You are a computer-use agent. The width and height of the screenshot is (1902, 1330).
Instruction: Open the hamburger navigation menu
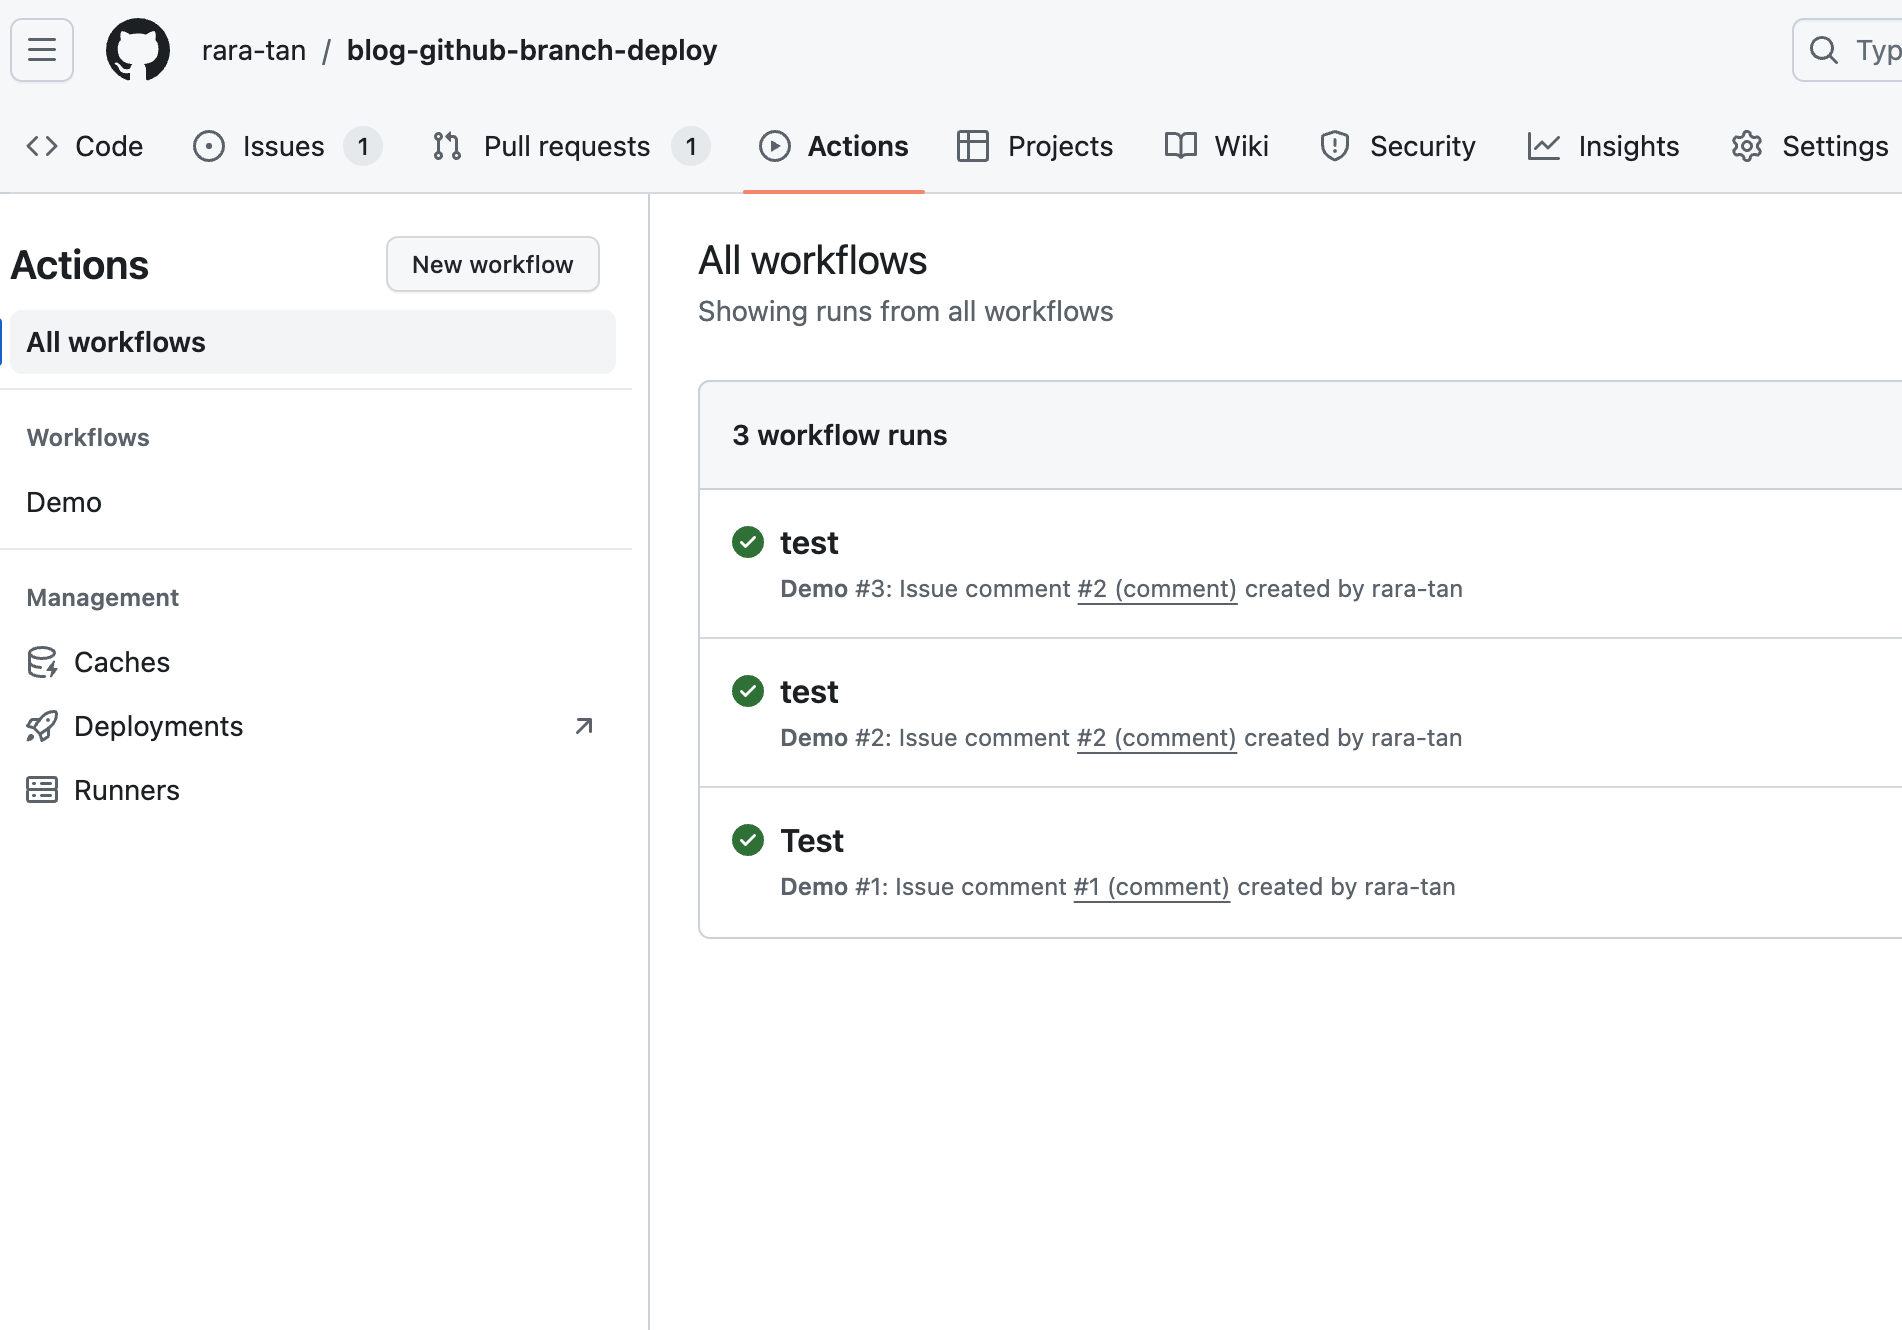41,50
